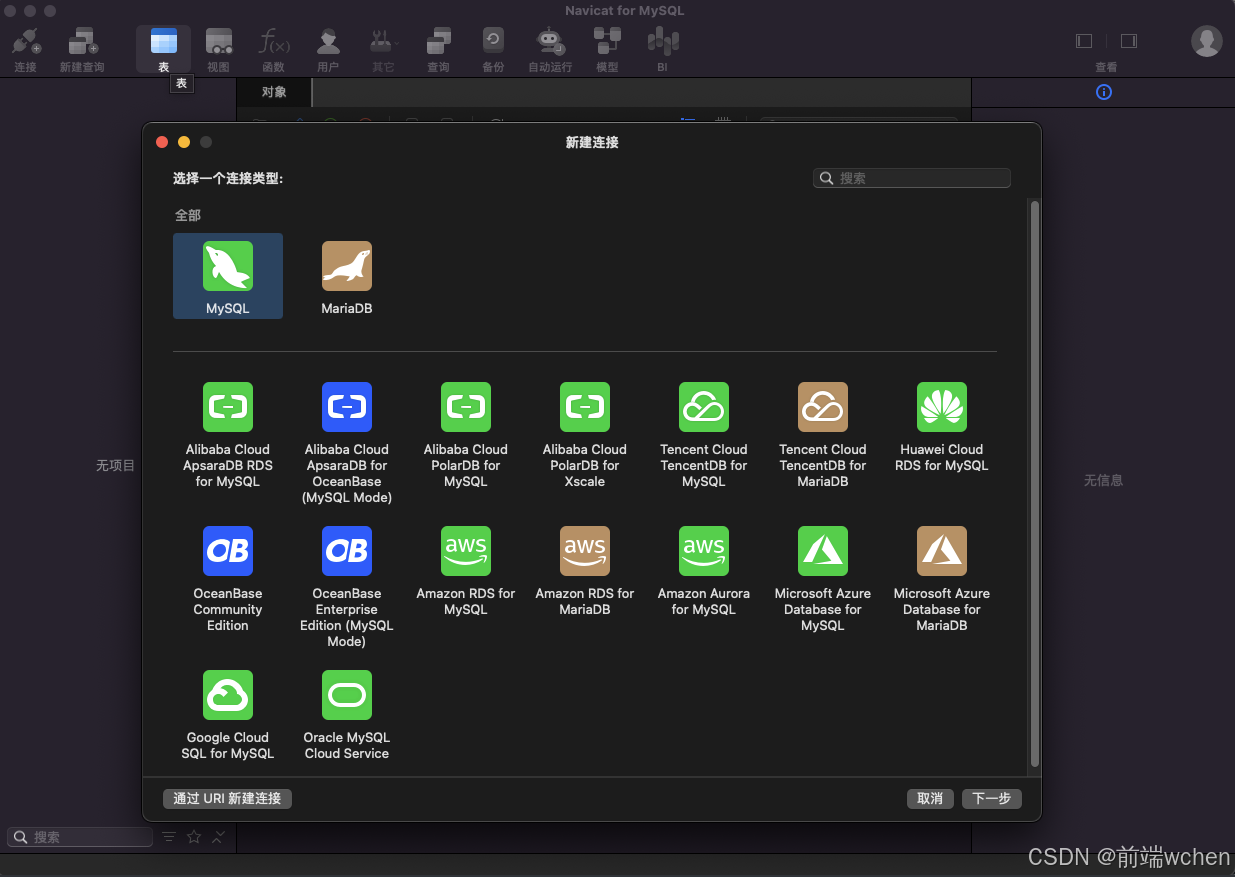The image size is (1235, 877).
Task: Choose Alibaba Cloud ApsaraDB RDS for MySQL
Action: [228, 435]
